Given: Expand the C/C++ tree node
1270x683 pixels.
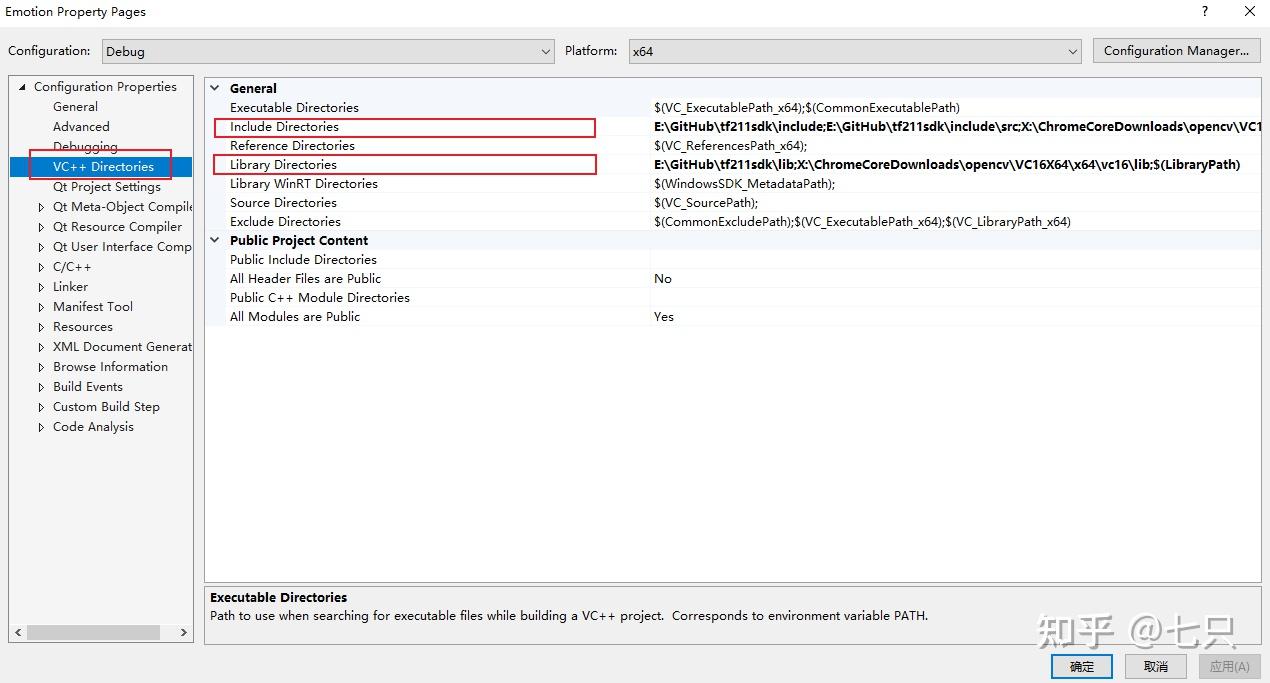Looking at the screenshot, I should 39,266.
